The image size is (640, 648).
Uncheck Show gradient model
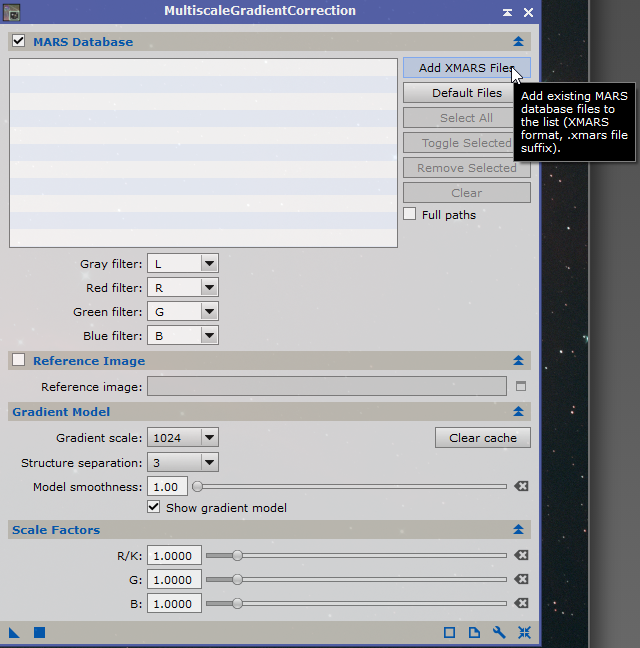(x=154, y=508)
